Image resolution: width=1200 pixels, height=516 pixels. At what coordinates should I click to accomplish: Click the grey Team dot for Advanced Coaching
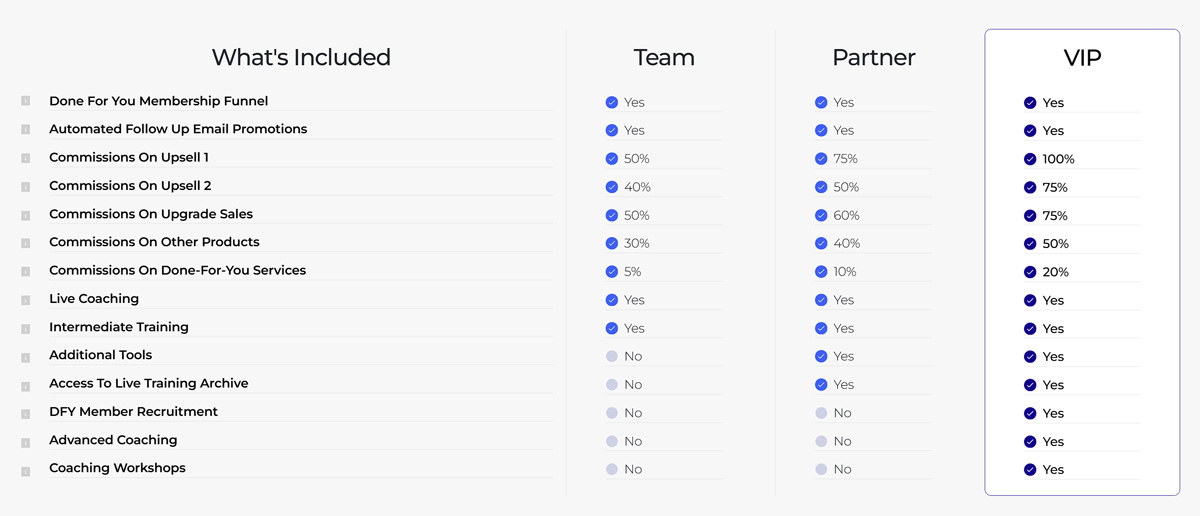click(x=612, y=441)
